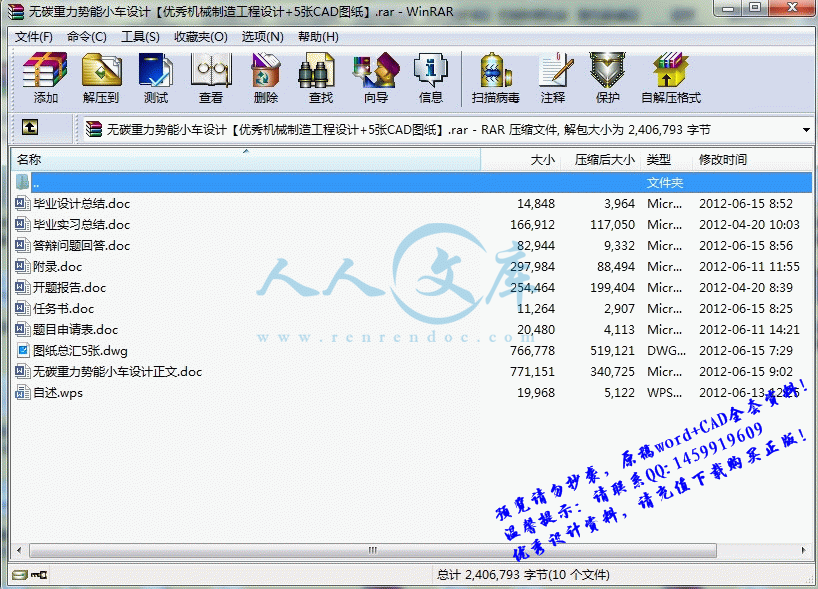Click date 2012-04-20 8:39
The image size is (818, 589).
point(745,287)
